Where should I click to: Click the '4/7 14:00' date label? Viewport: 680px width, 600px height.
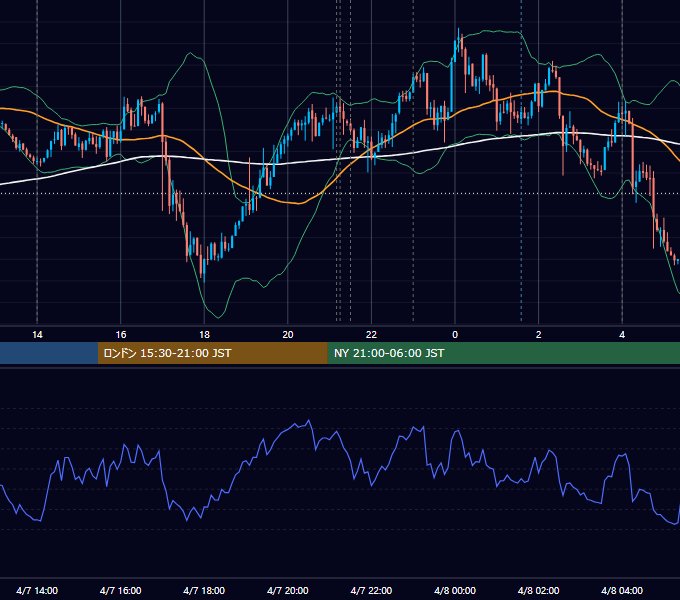37,590
